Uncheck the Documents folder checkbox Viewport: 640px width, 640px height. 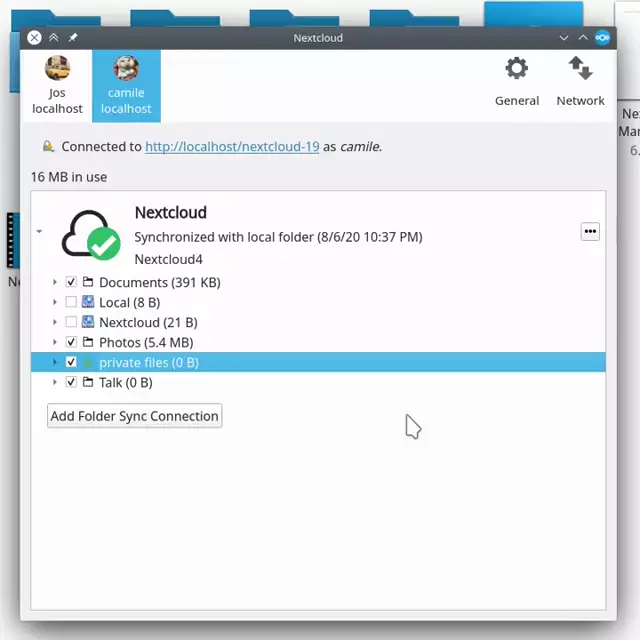[71, 282]
